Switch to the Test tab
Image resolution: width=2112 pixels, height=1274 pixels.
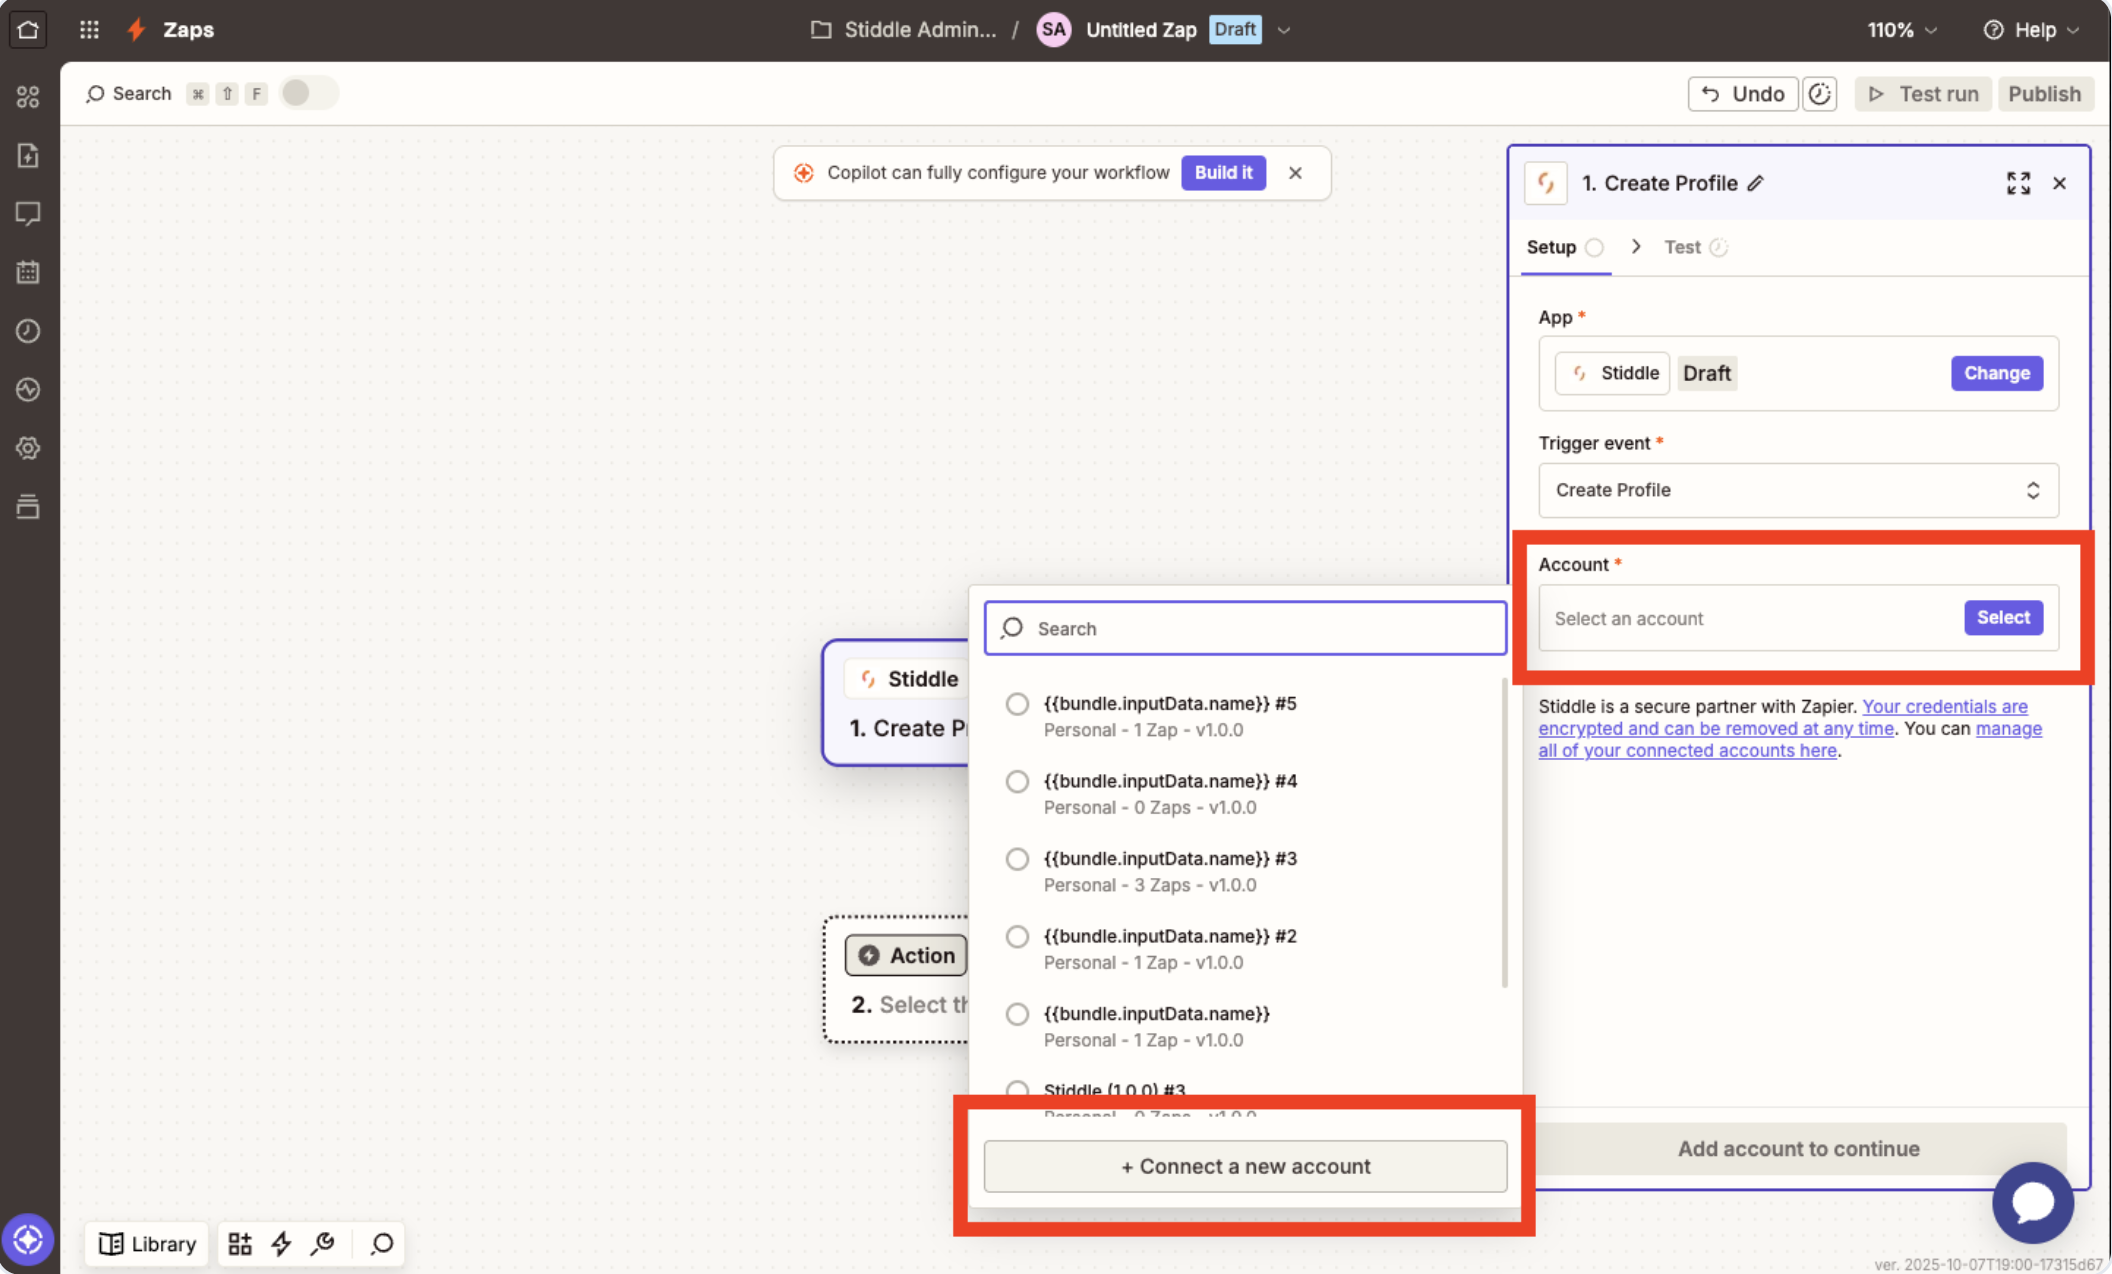tap(1682, 247)
